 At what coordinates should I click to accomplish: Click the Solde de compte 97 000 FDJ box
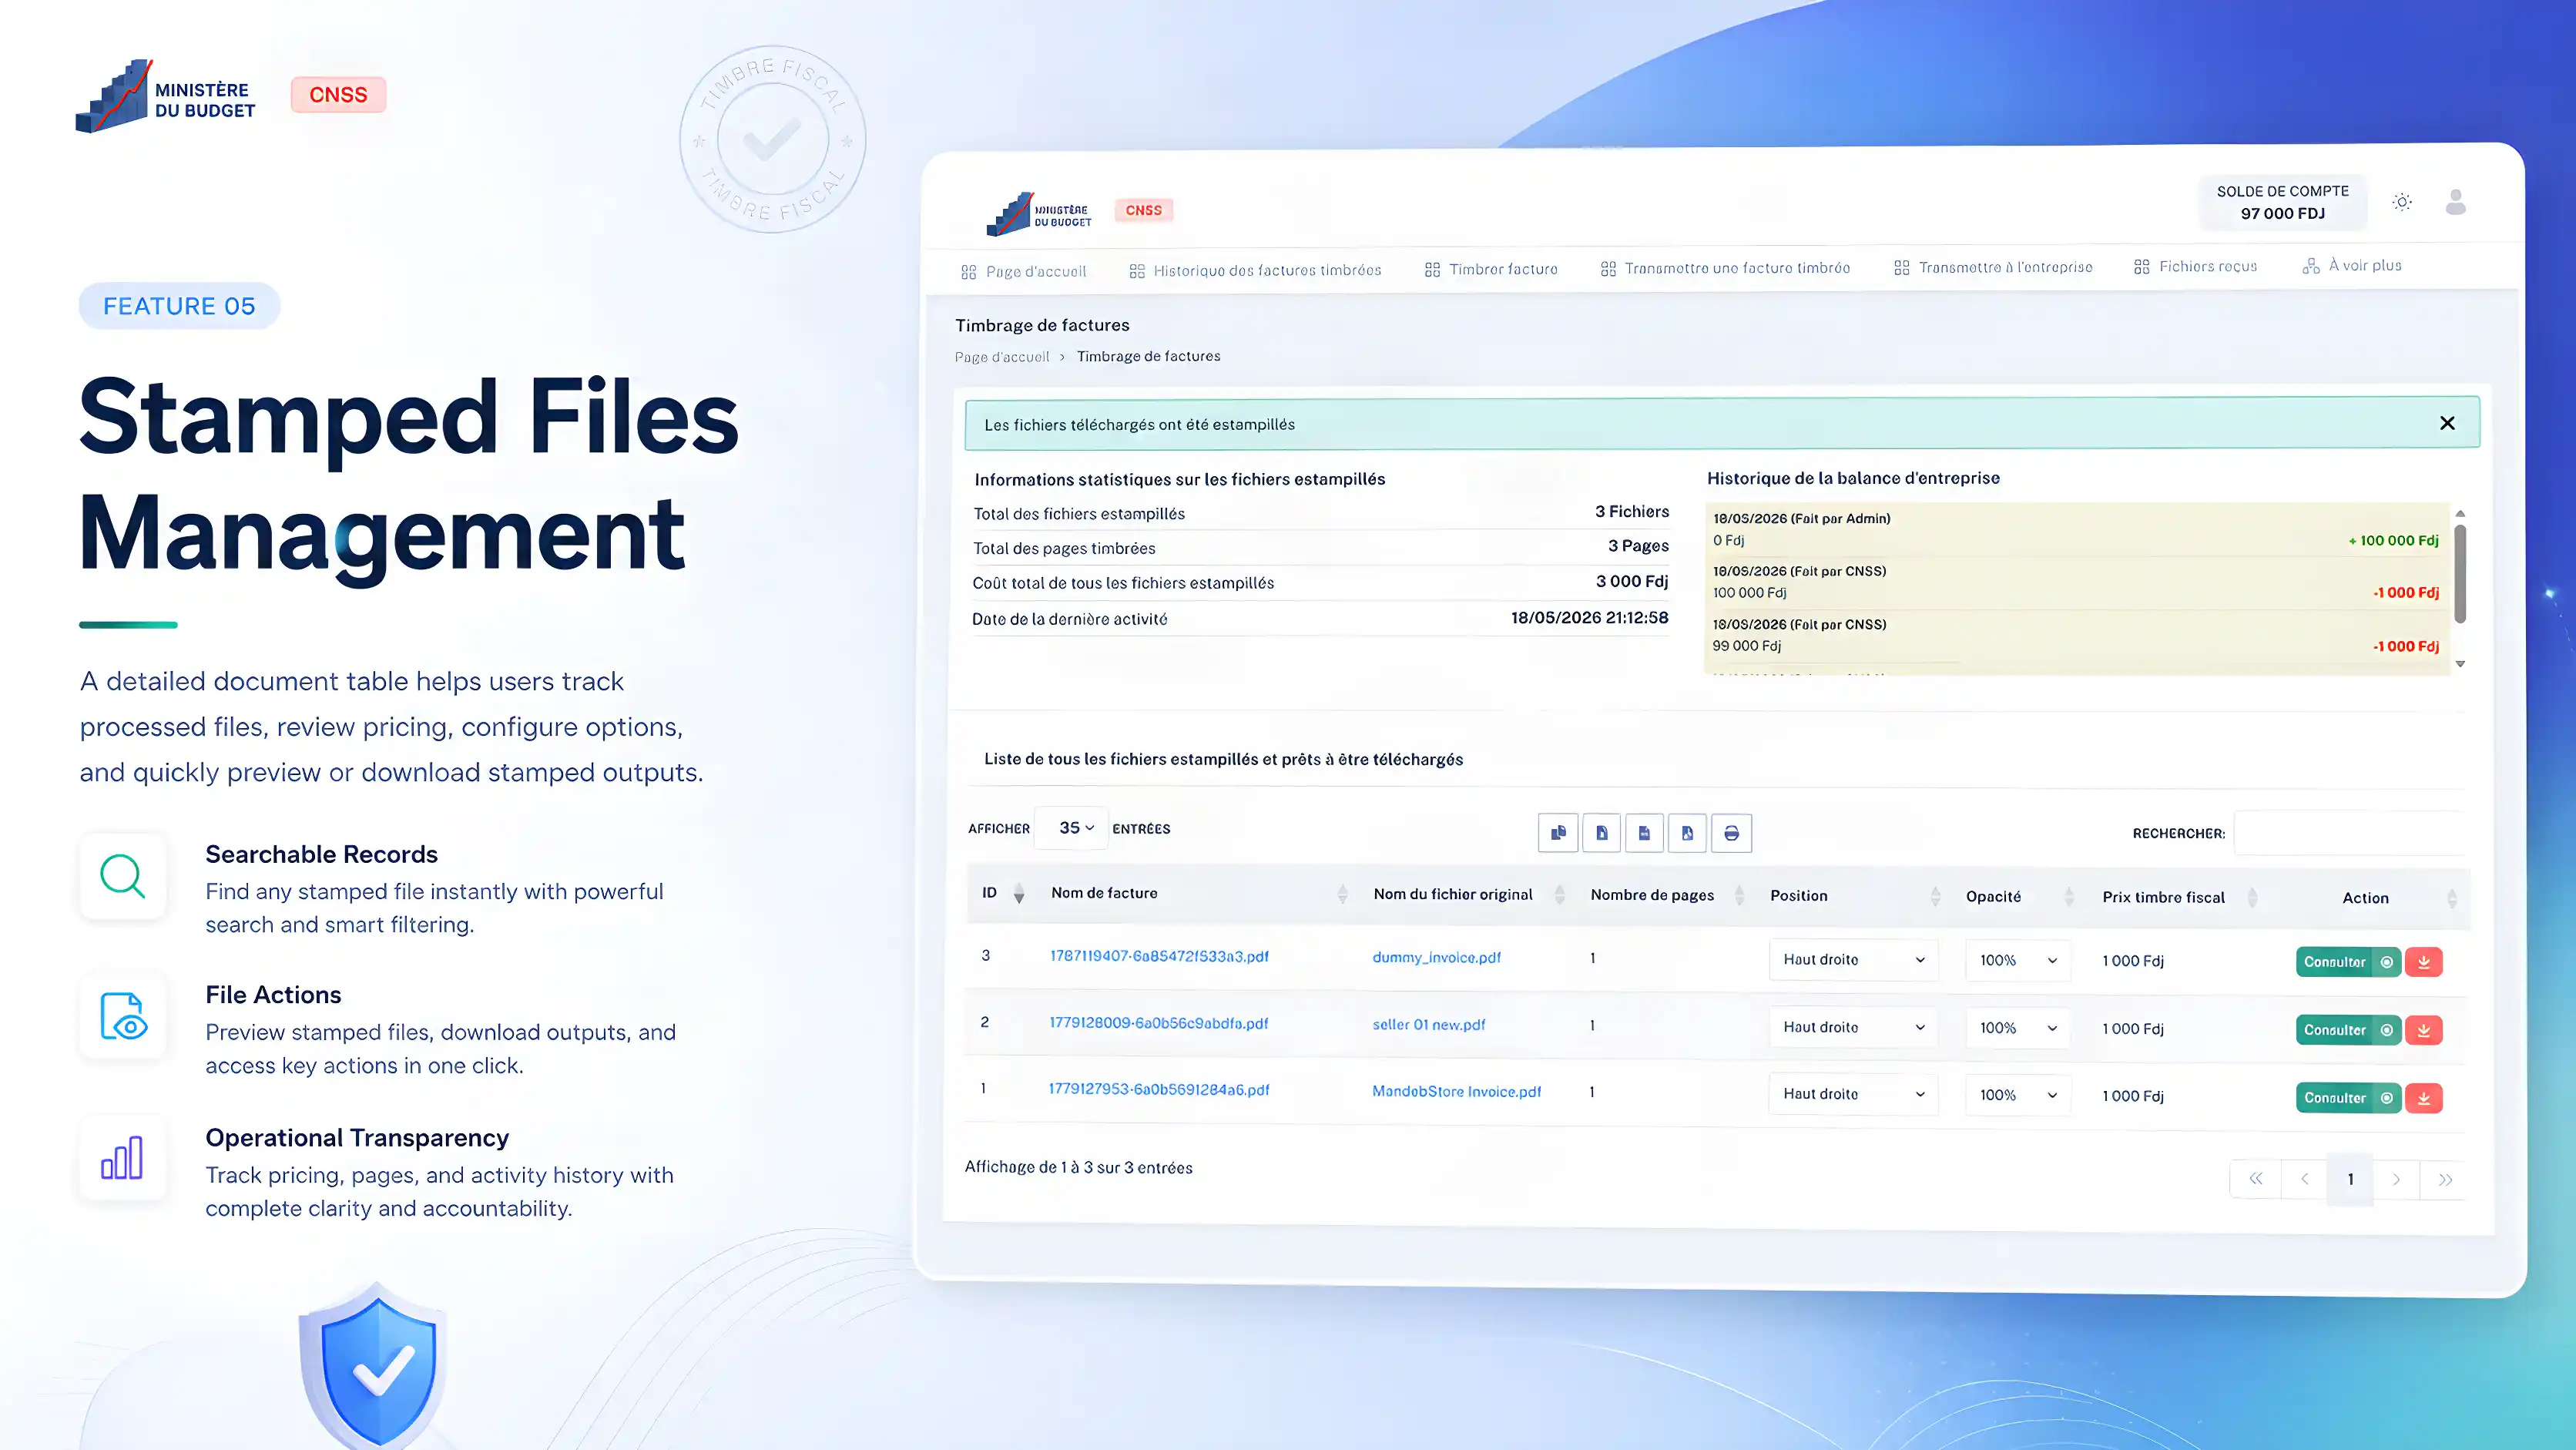click(x=2283, y=202)
